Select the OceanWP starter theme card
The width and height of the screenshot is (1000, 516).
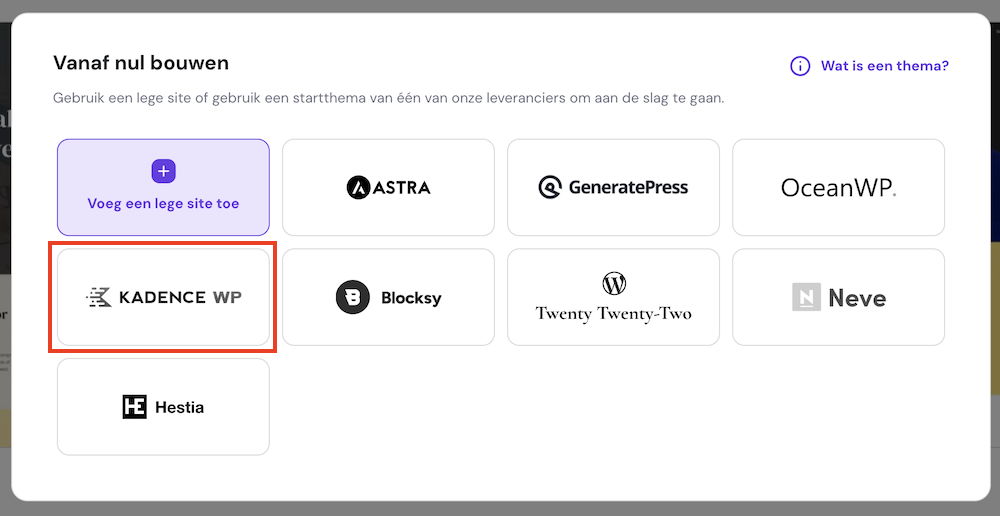click(x=838, y=187)
